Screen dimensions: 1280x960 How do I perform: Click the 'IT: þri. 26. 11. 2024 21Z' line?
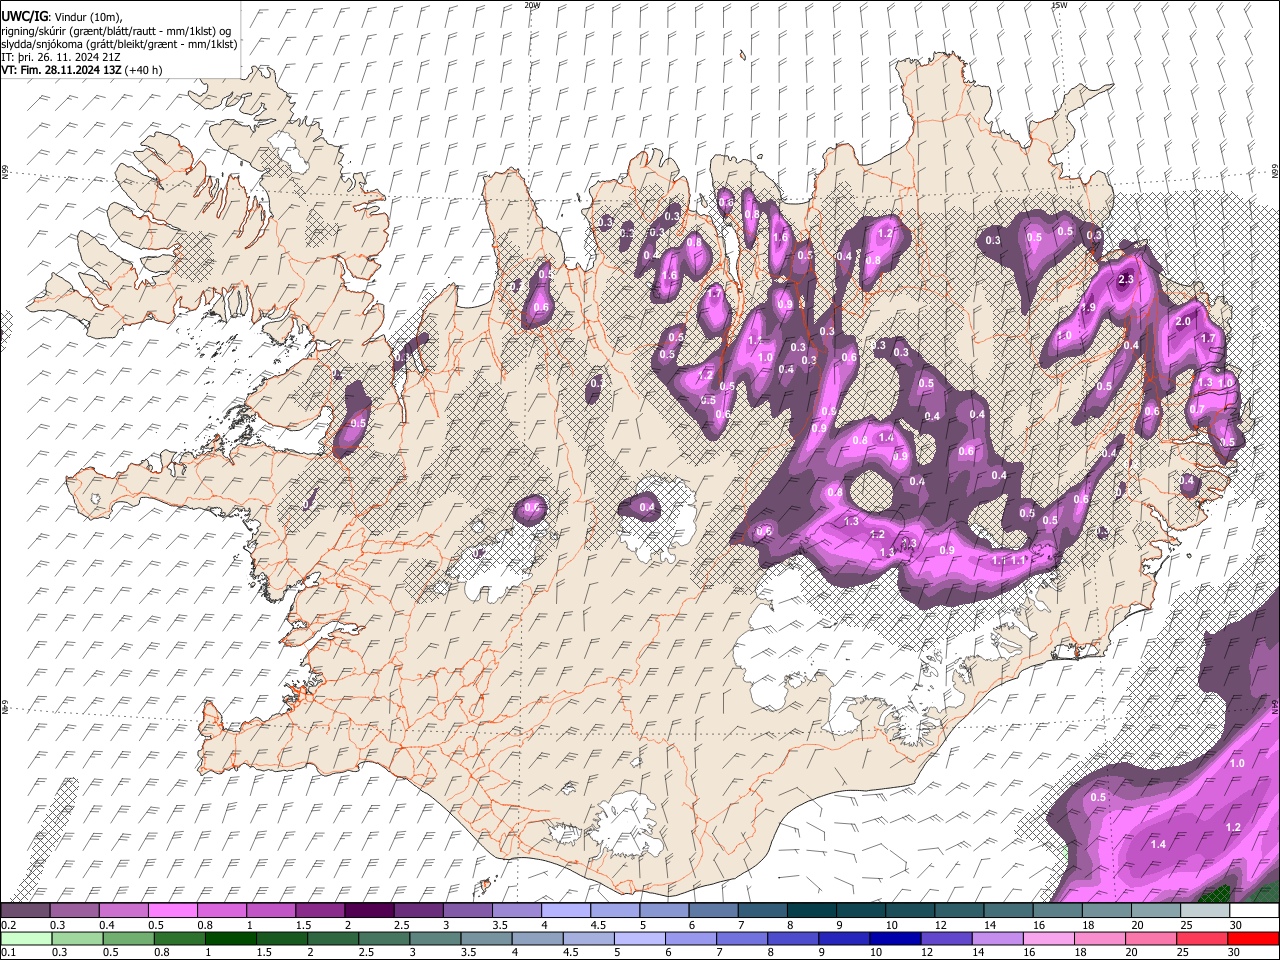(60, 58)
